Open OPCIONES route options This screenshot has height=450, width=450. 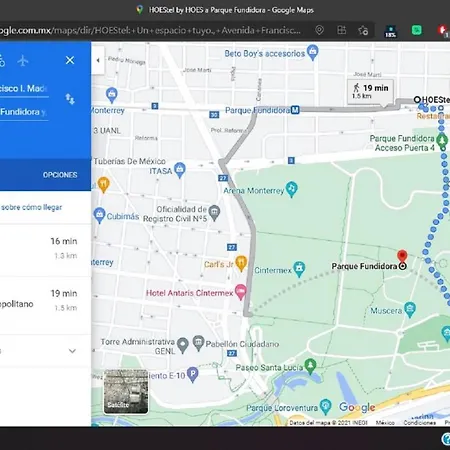click(60, 175)
